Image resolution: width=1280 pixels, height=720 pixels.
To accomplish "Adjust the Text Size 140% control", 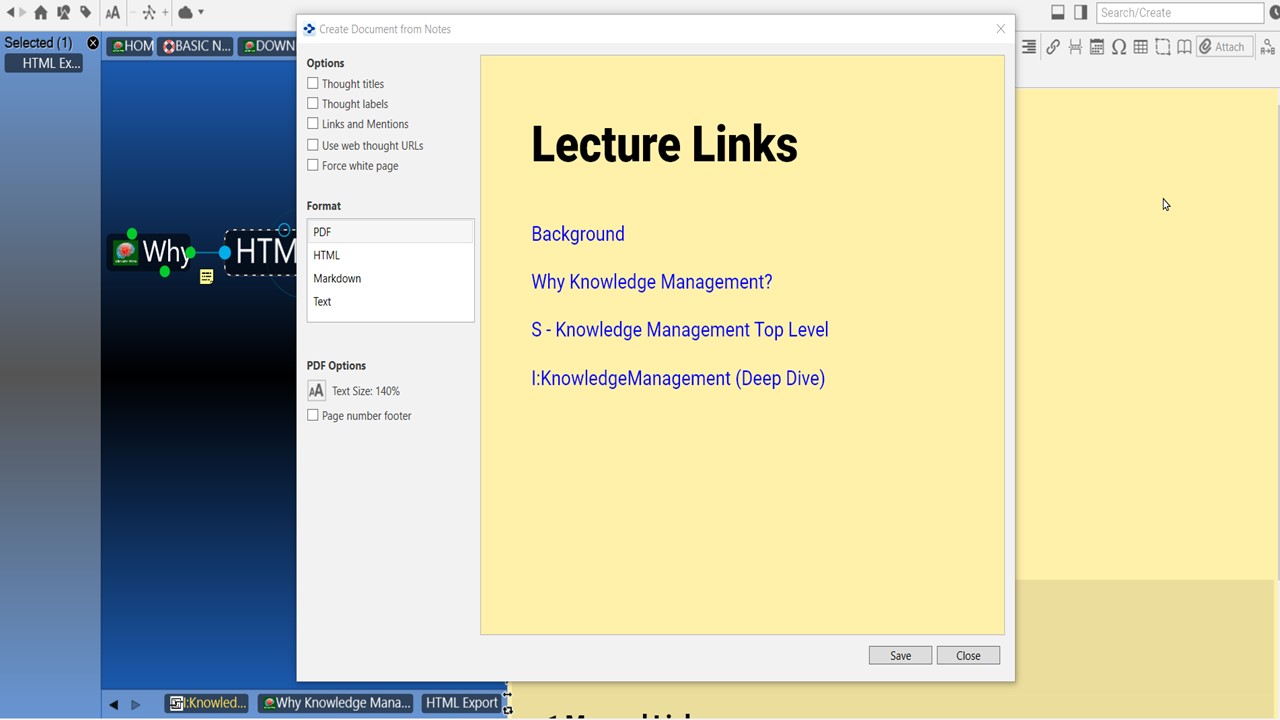I will pos(316,391).
